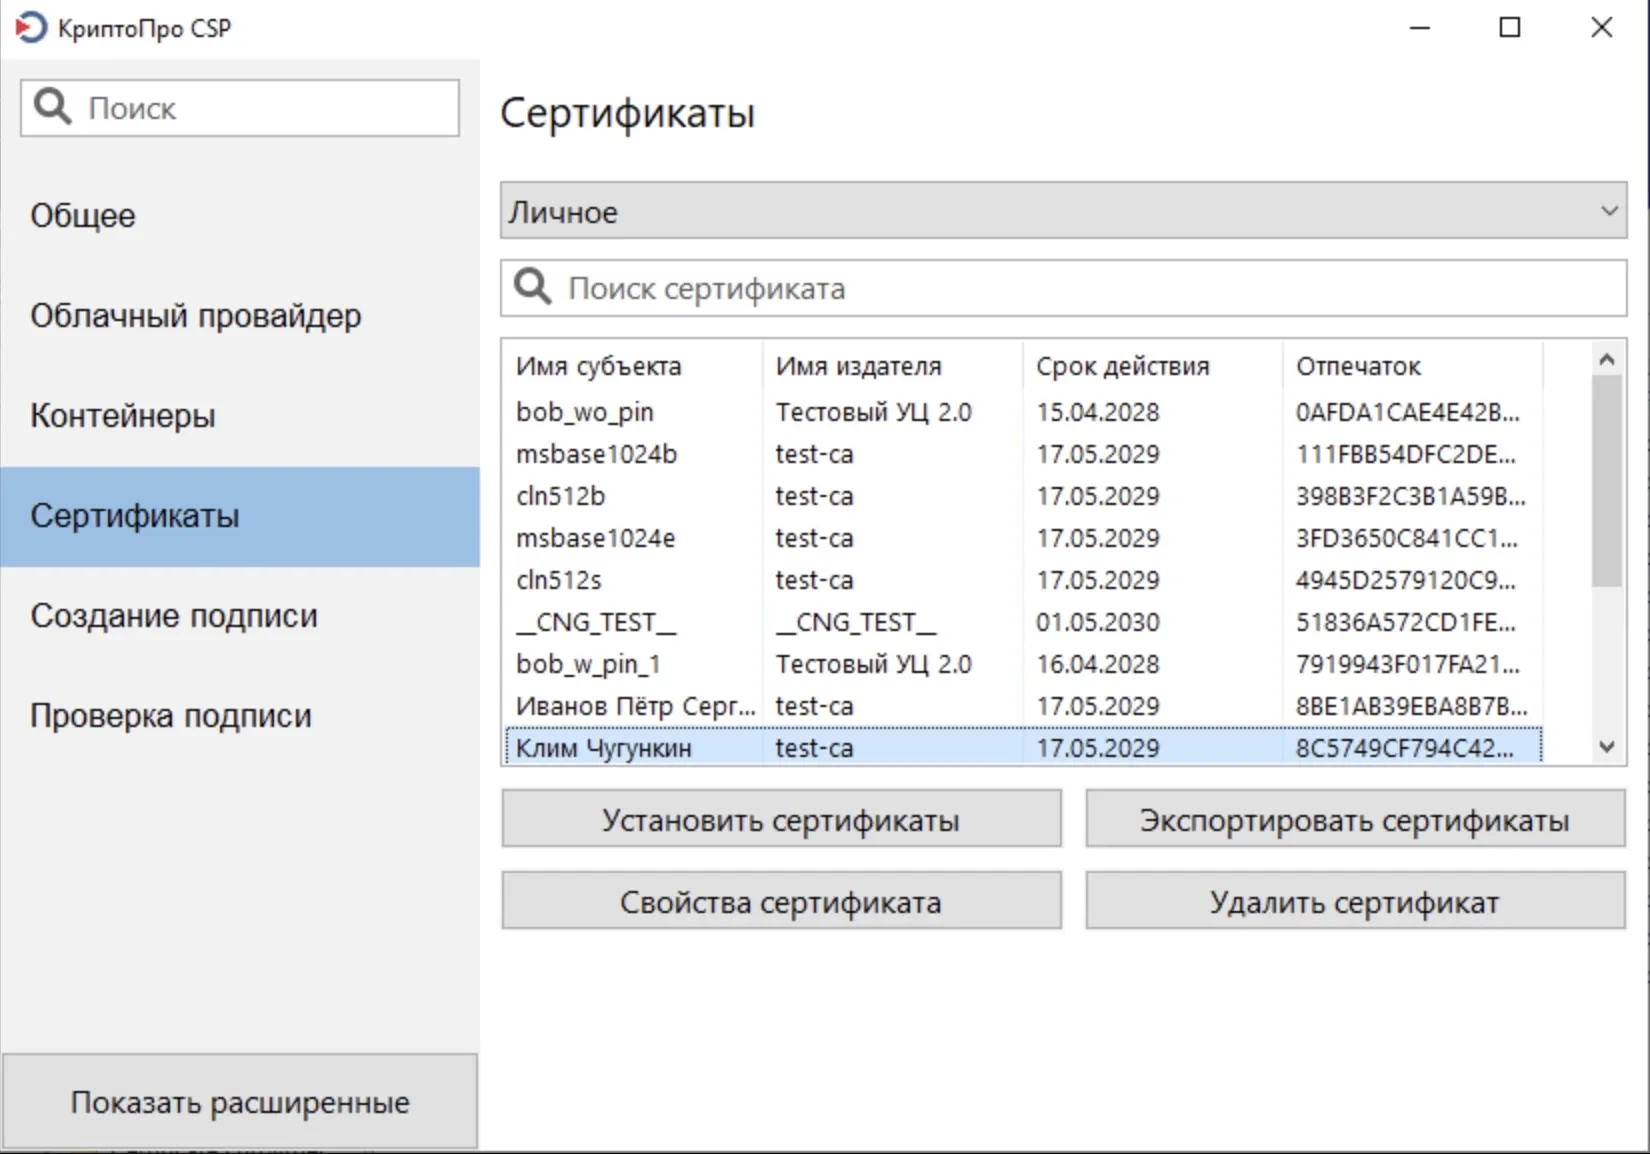Go to the Контейнеры section

point(123,416)
